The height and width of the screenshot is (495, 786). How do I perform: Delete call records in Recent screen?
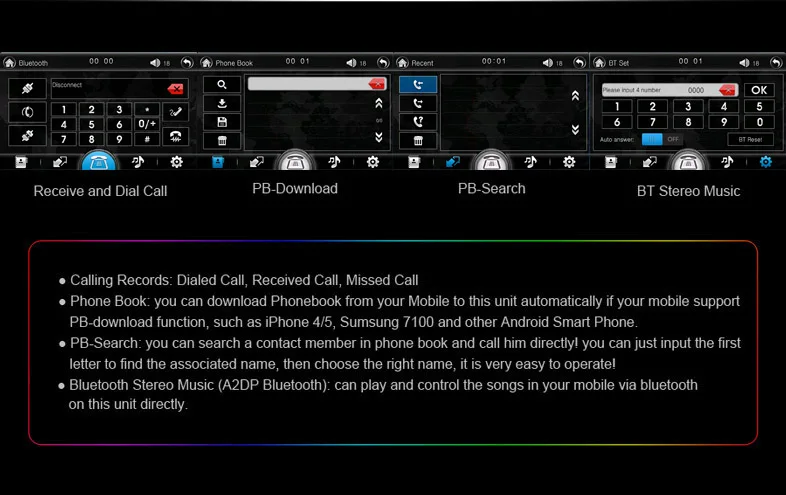pyautogui.click(x=418, y=140)
